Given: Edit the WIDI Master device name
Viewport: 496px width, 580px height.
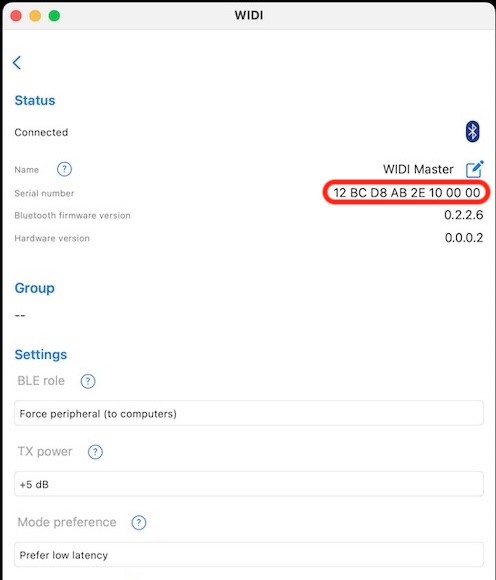Looking at the screenshot, I should click(x=475, y=169).
